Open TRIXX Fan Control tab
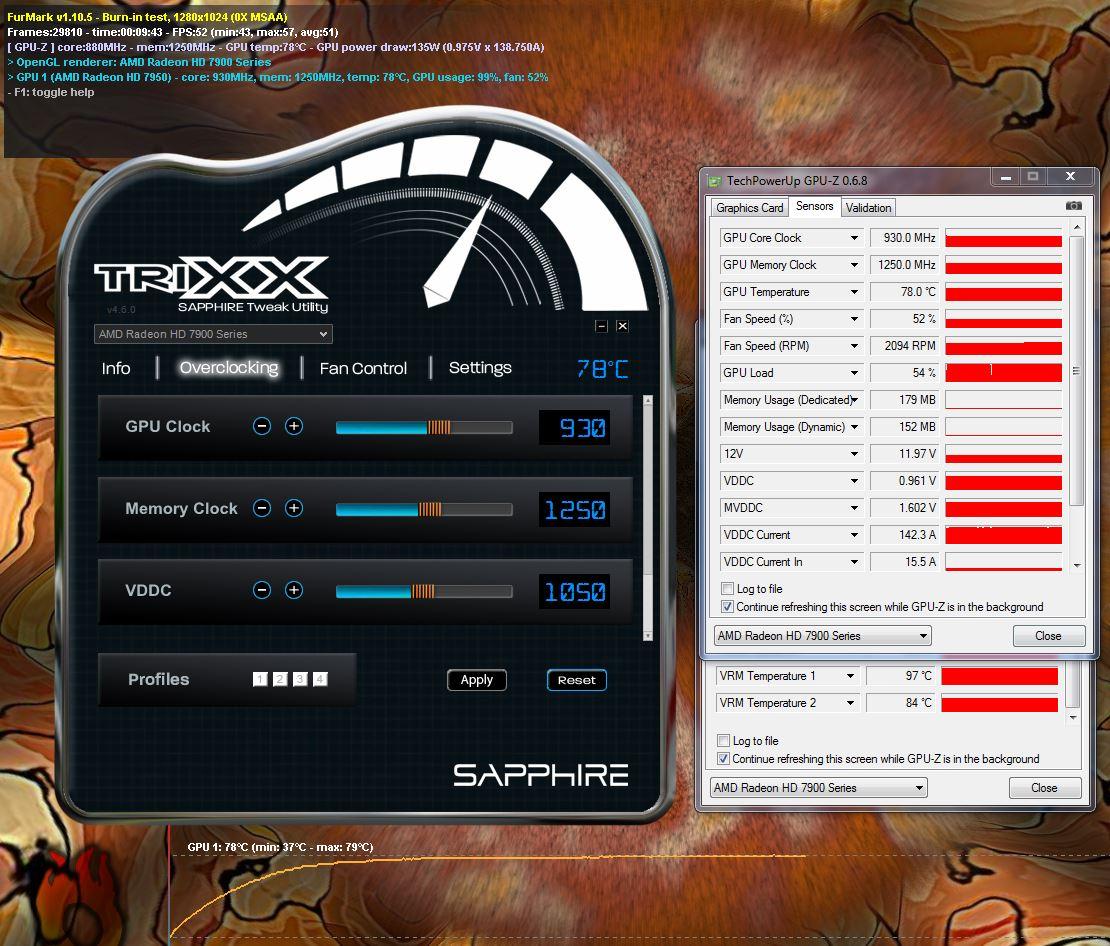Viewport: 1110px width, 946px height. 363,368
